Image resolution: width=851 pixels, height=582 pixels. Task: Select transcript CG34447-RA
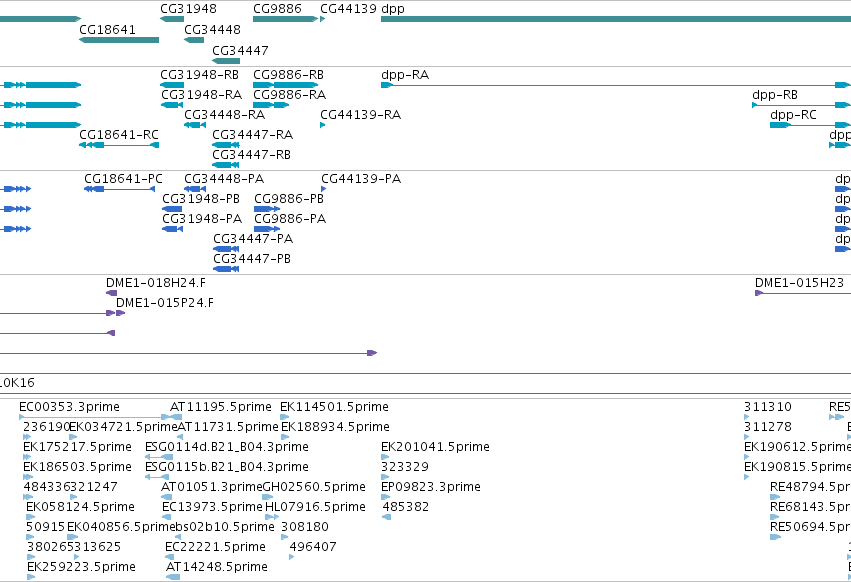tap(252, 135)
